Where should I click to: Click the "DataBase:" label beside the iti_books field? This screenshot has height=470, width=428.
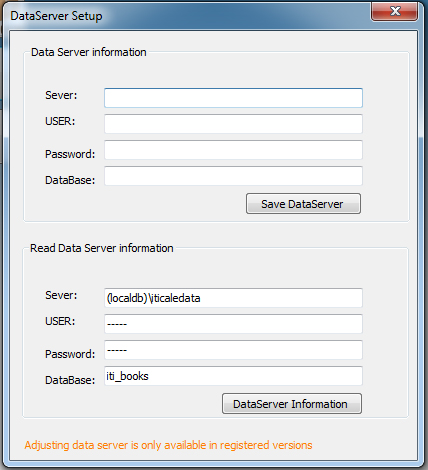tap(70, 380)
